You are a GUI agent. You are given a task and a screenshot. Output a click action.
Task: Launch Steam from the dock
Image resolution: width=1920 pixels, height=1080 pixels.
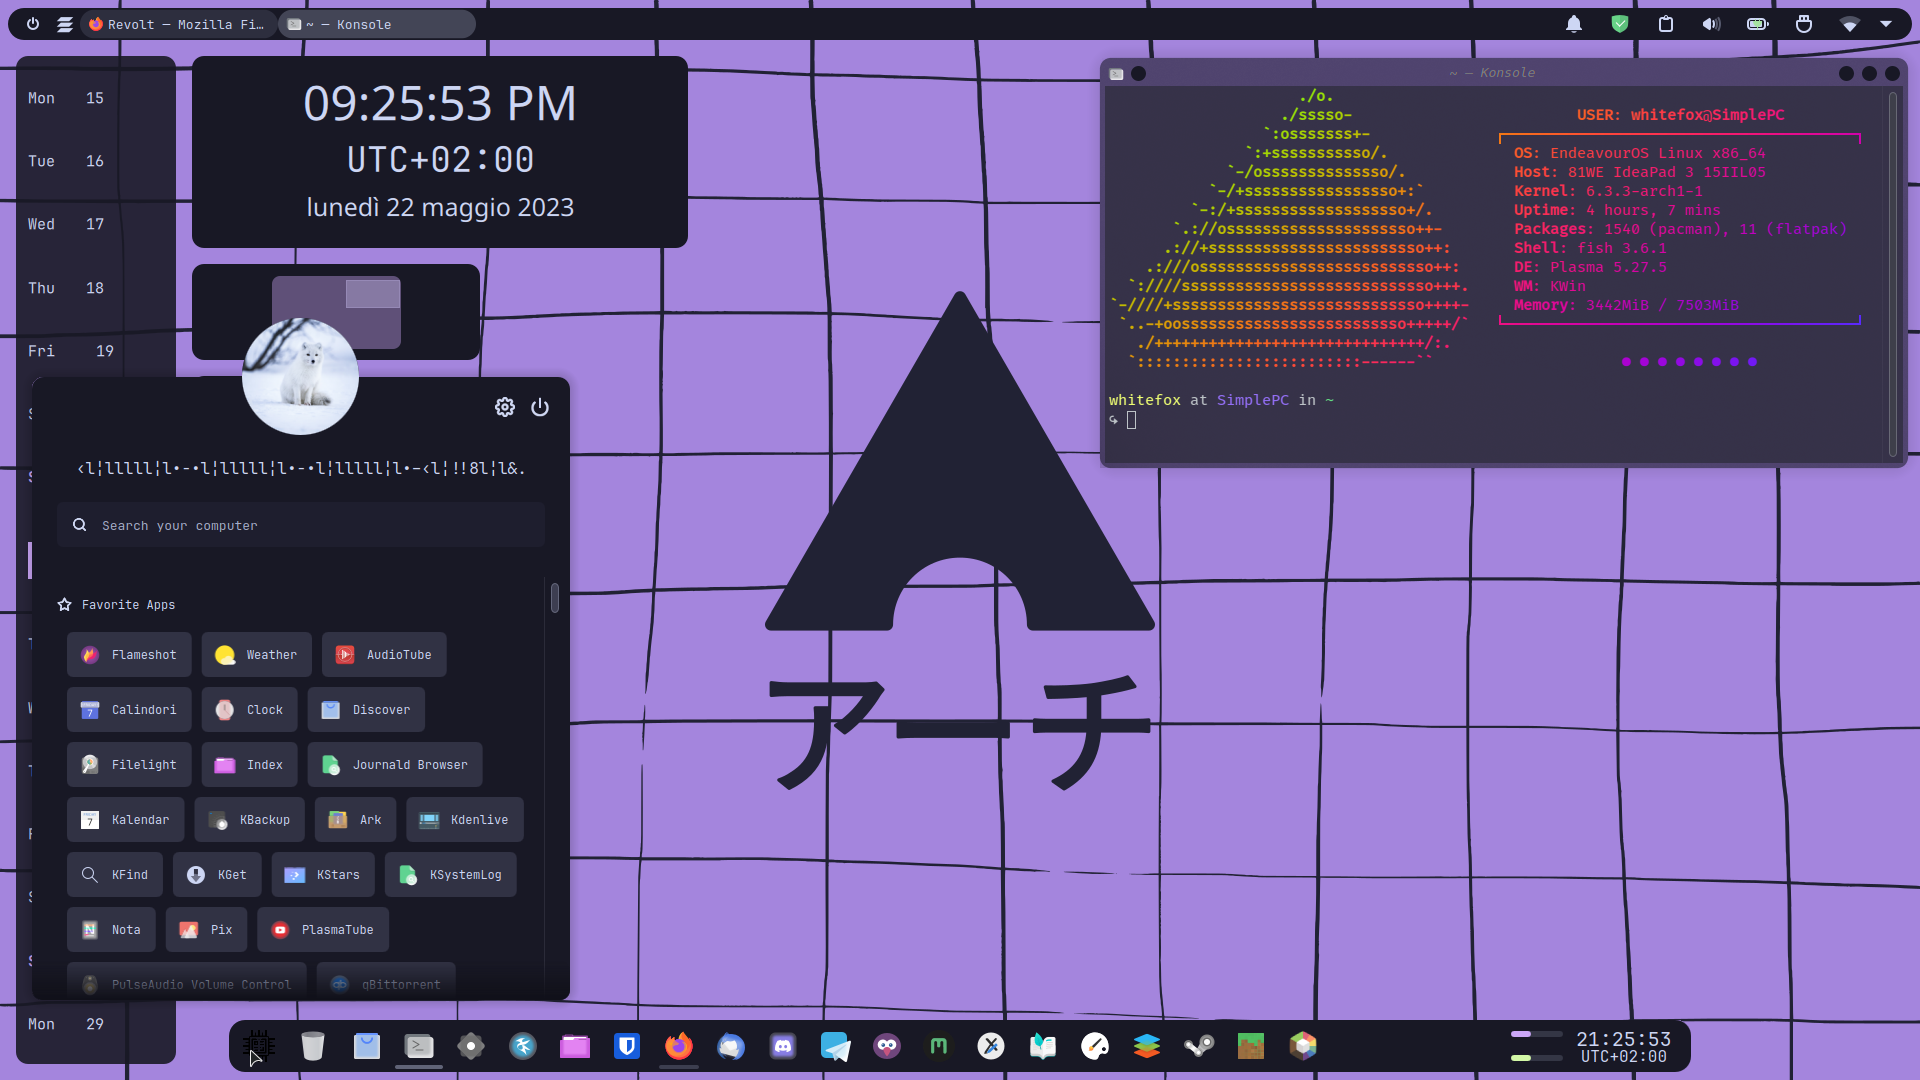pos(1199,1046)
